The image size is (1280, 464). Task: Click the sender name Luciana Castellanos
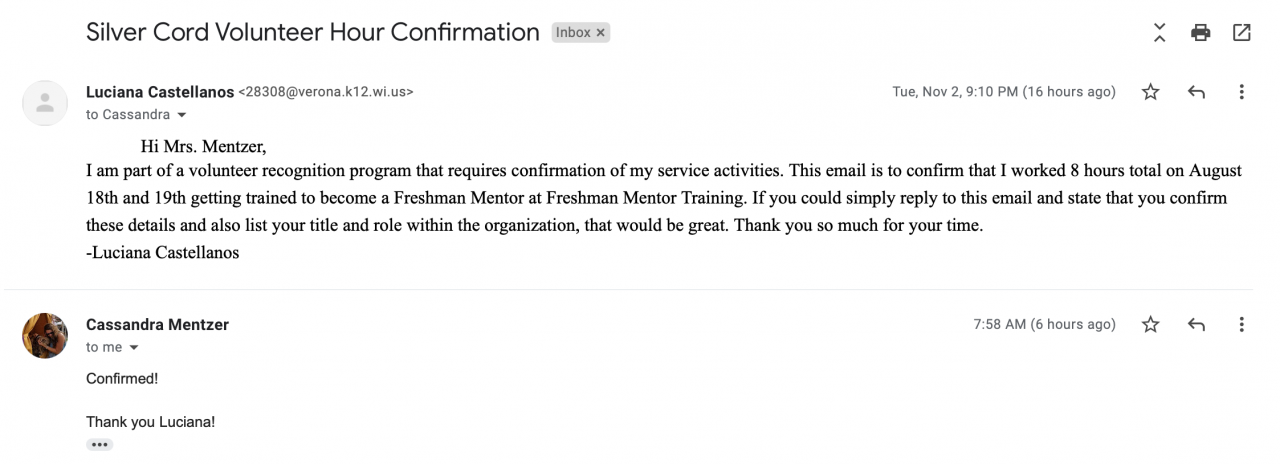click(x=160, y=92)
